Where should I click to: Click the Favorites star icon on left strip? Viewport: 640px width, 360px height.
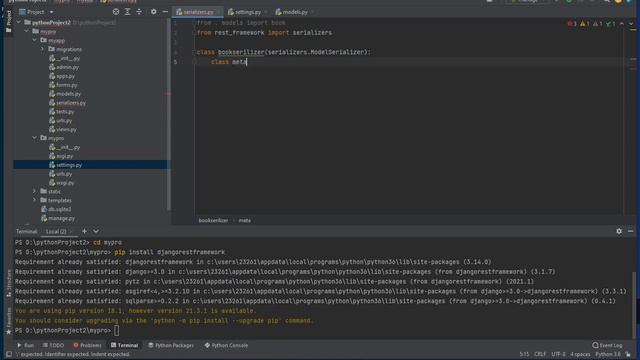tap(9, 332)
